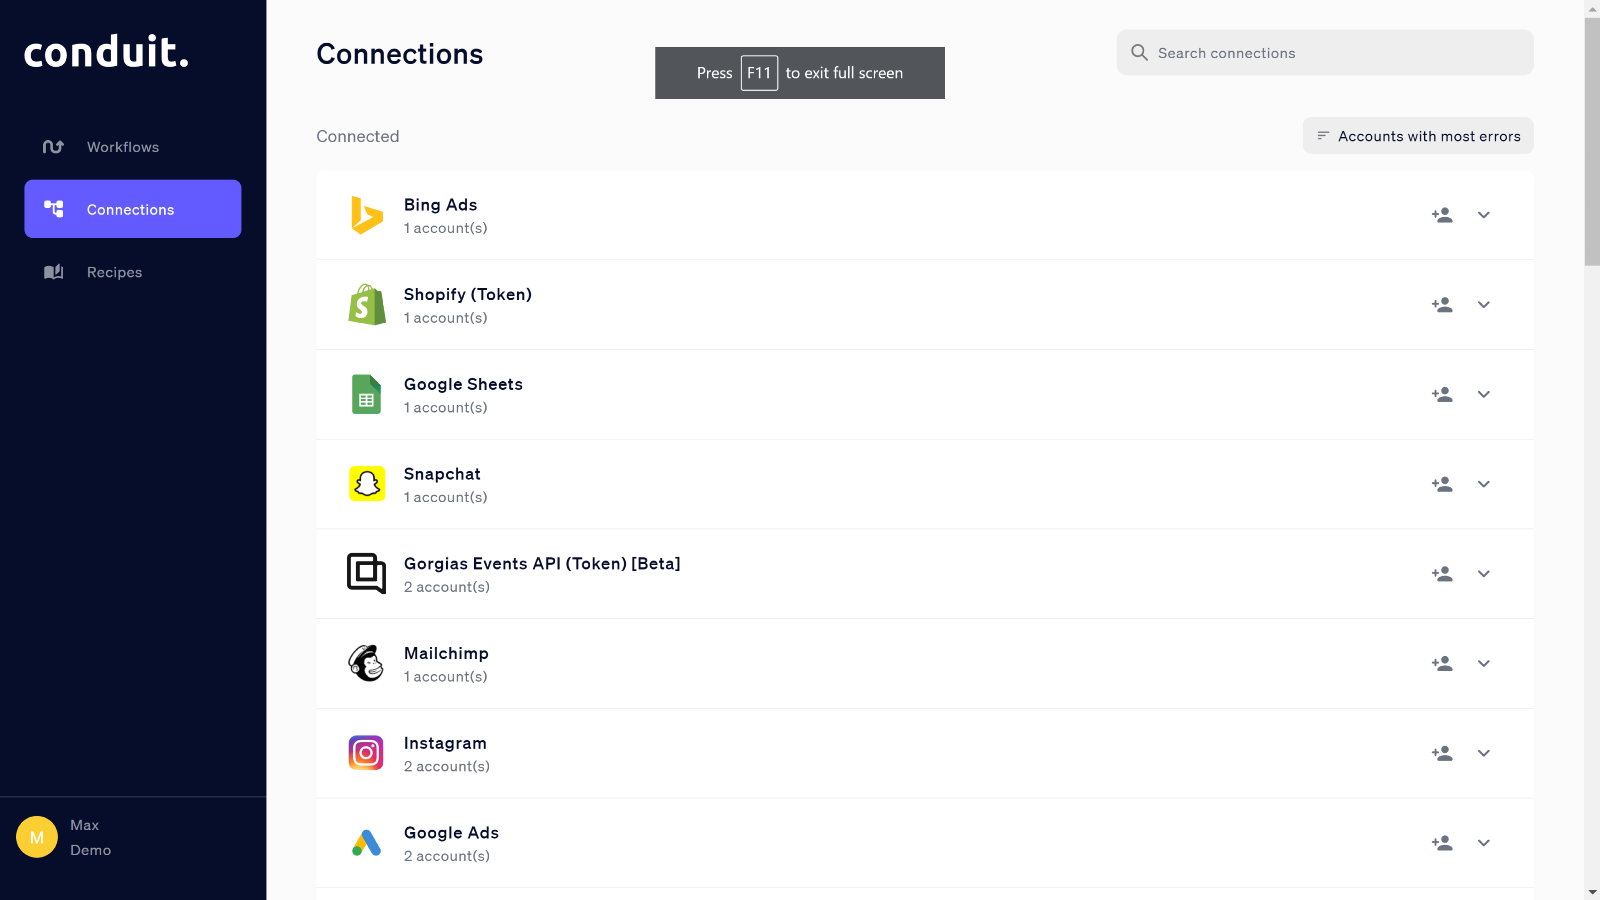Screen dimensions: 1600x900
Task: Open the Accounts with most errors sort
Action: pyautogui.click(x=1418, y=136)
